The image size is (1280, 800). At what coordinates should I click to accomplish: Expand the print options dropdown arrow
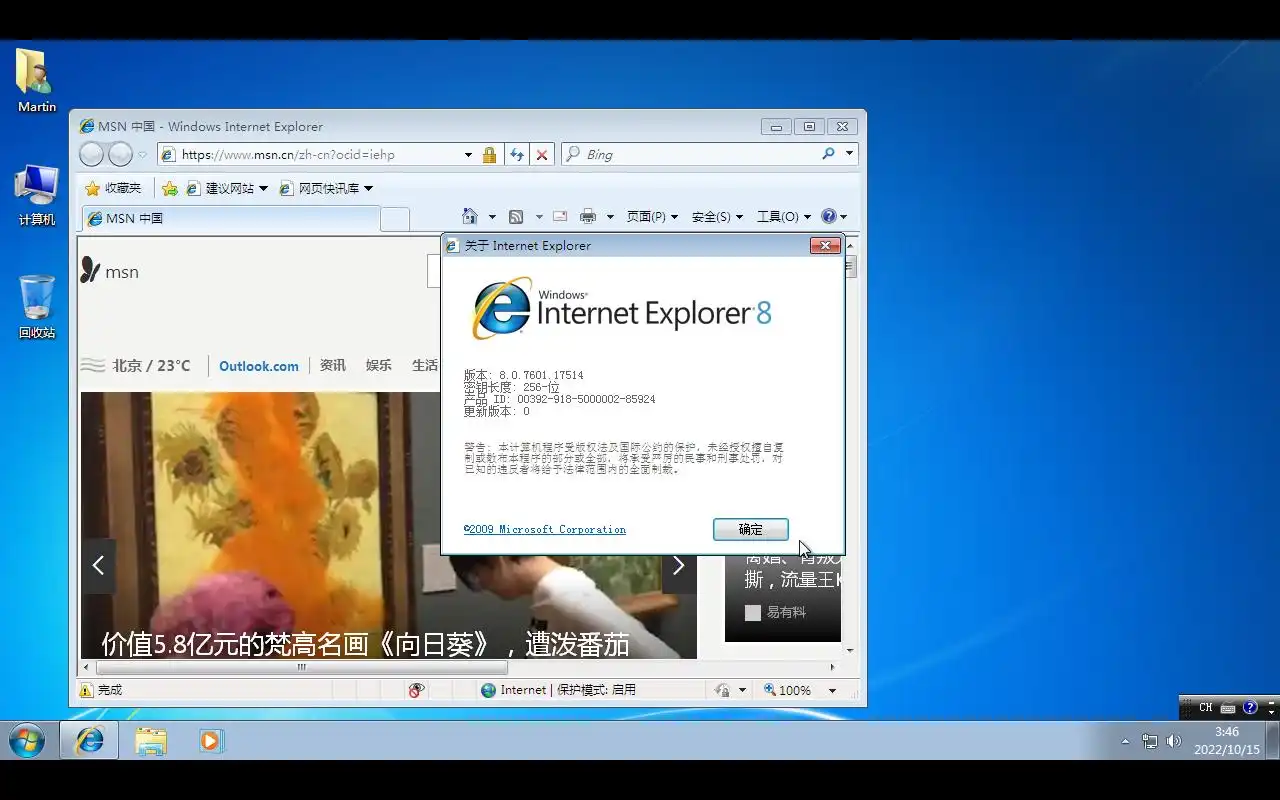(610, 217)
